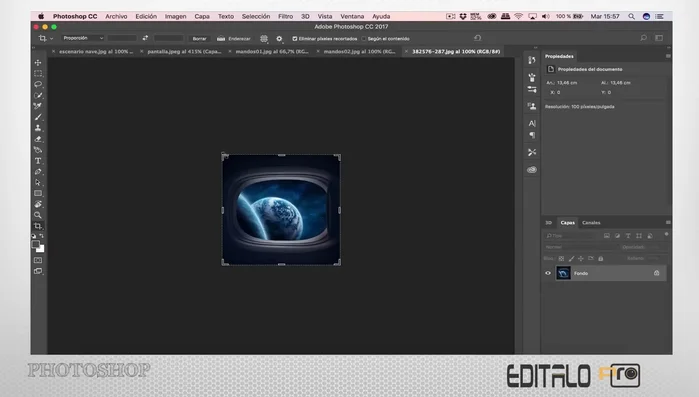Open the Creative Cloud Libraries panel icon

tap(531, 170)
